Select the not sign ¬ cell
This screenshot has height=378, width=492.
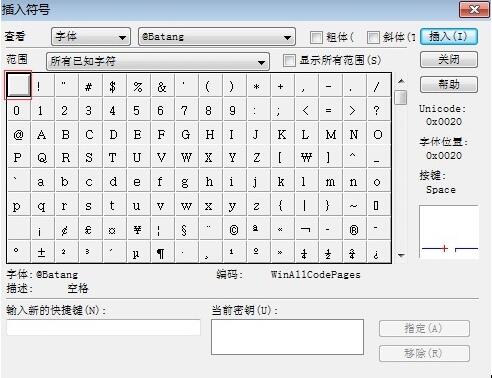[x=306, y=229]
